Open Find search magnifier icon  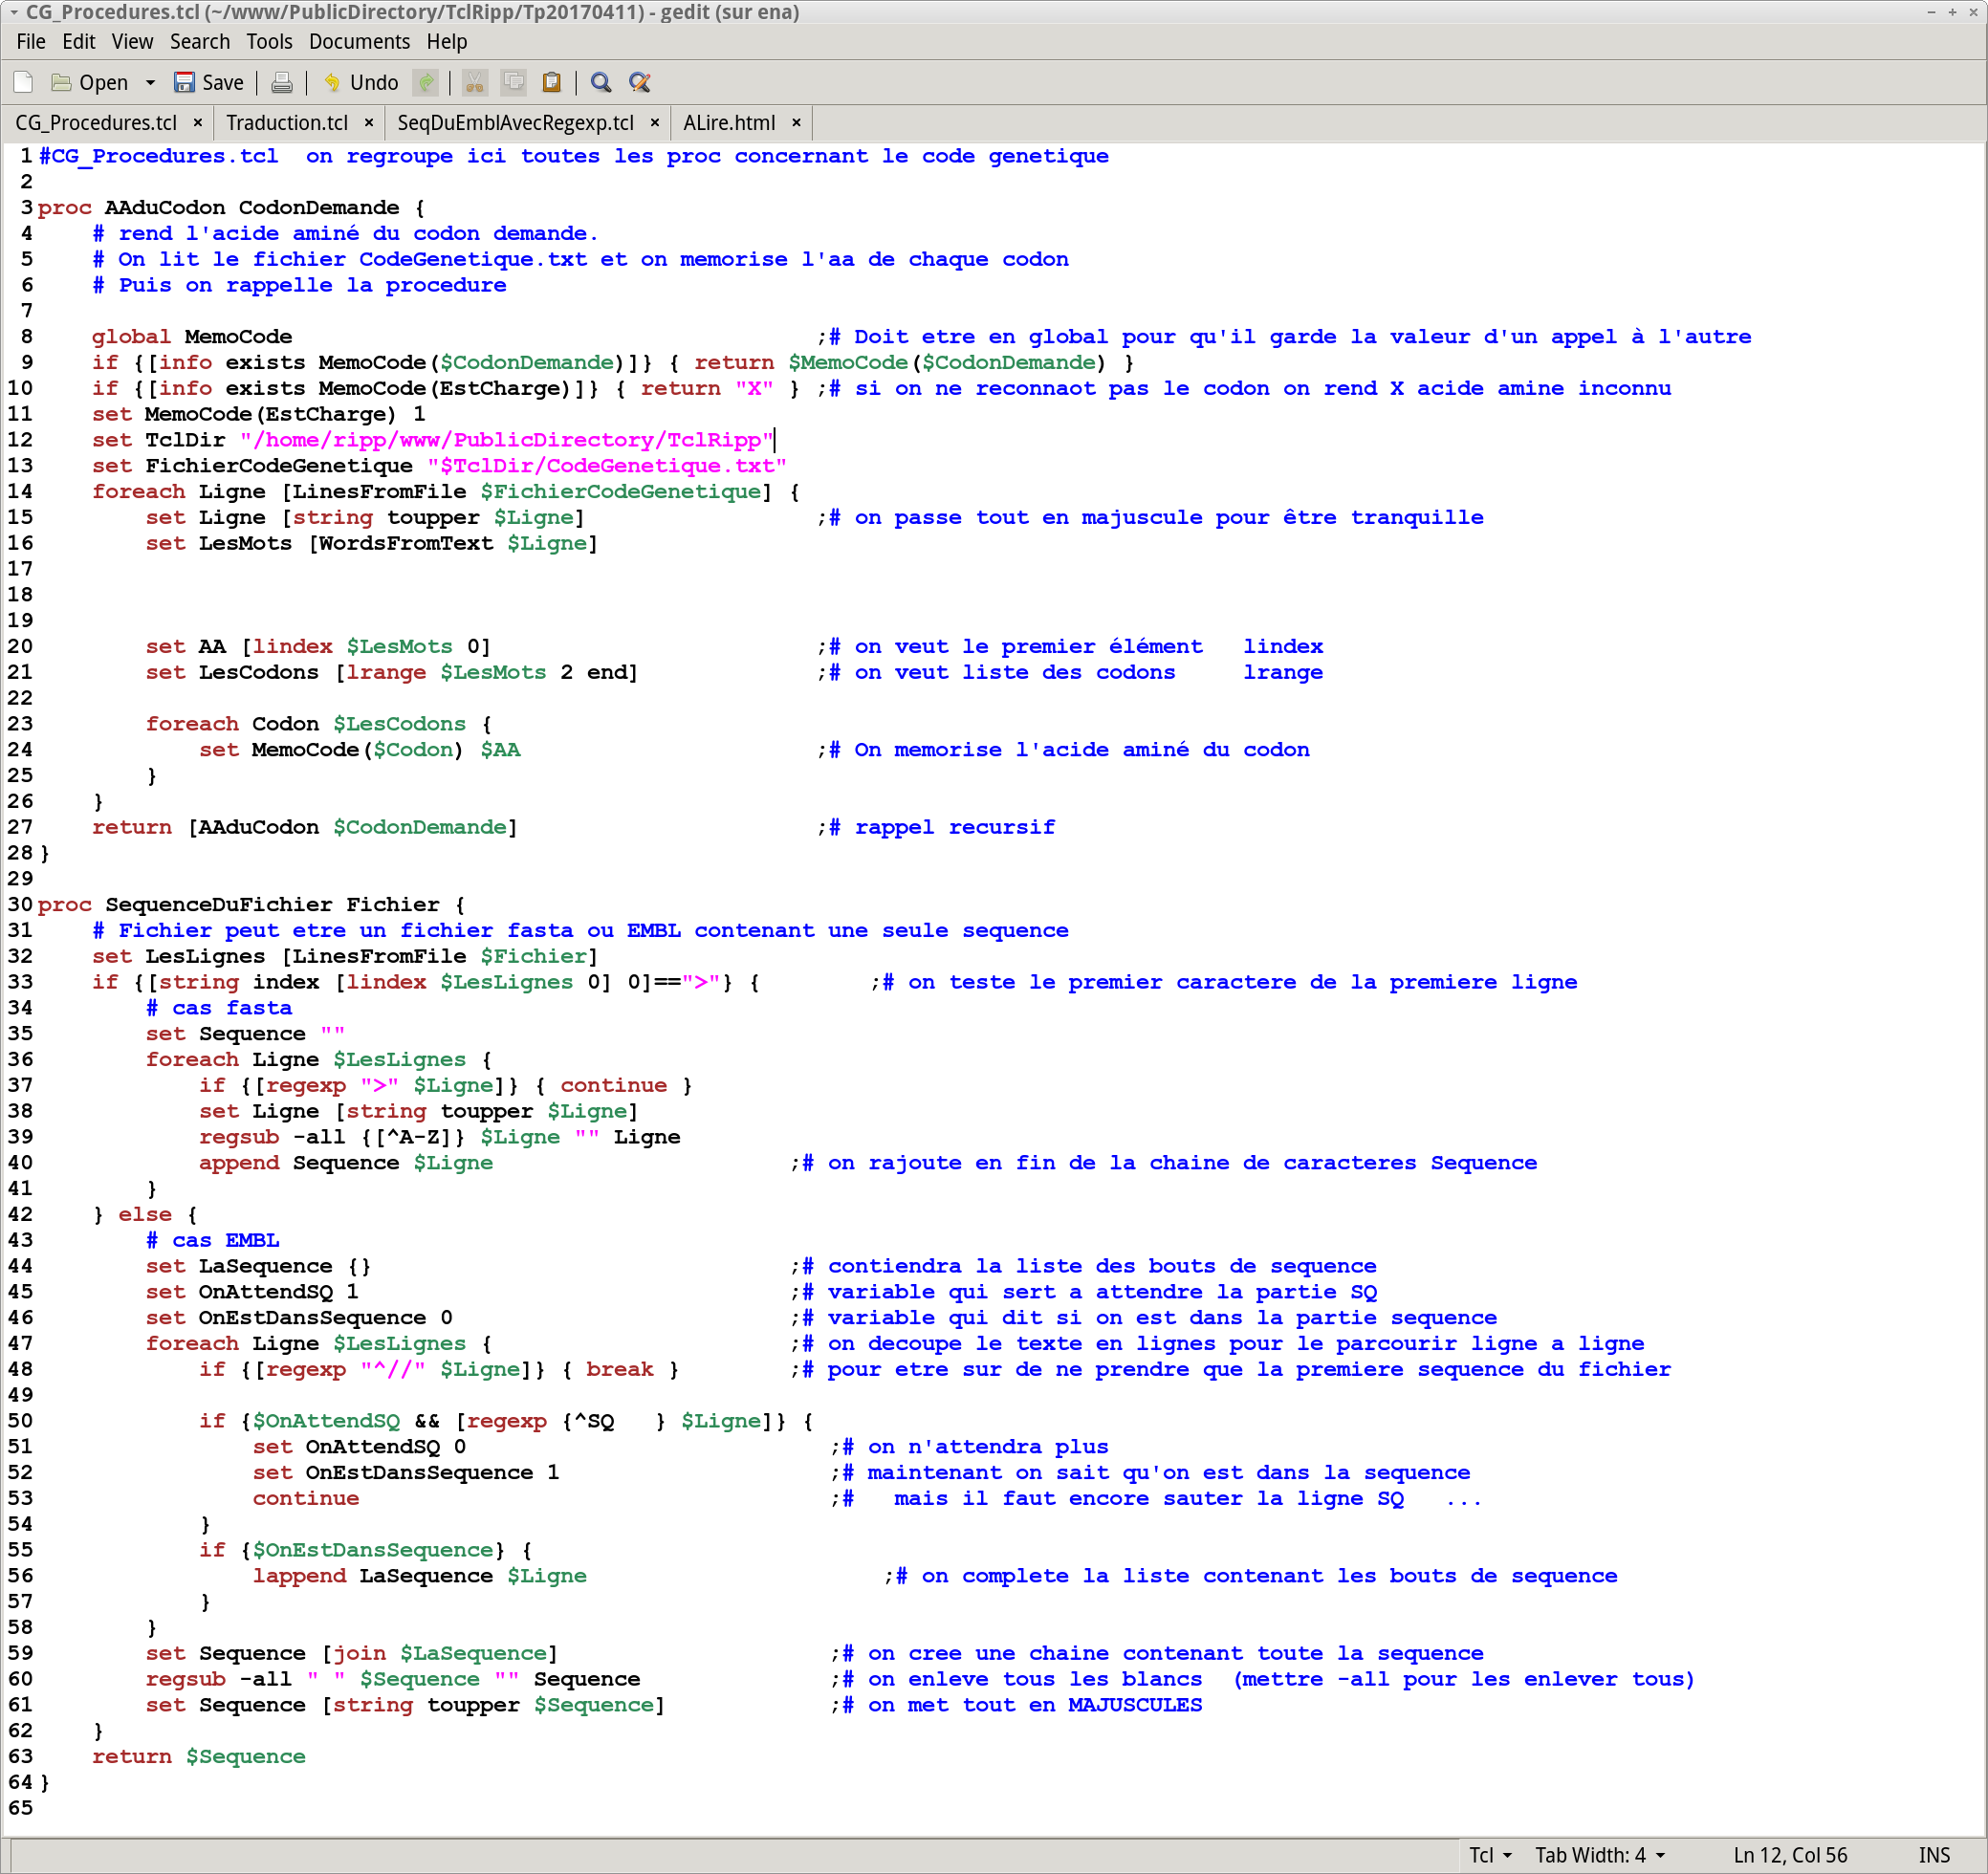coord(601,82)
